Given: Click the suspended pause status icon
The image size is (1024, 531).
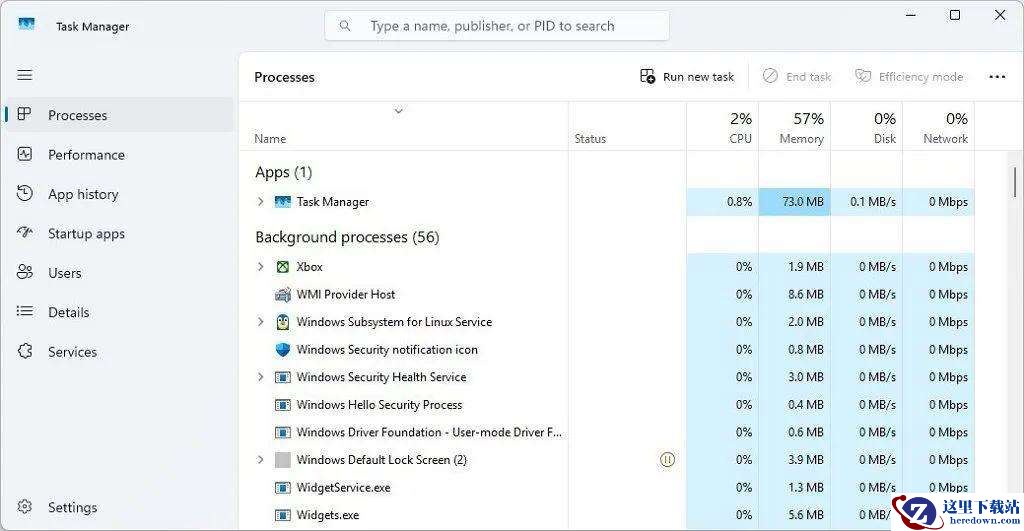Looking at the screenshot, I should (668, 460).
